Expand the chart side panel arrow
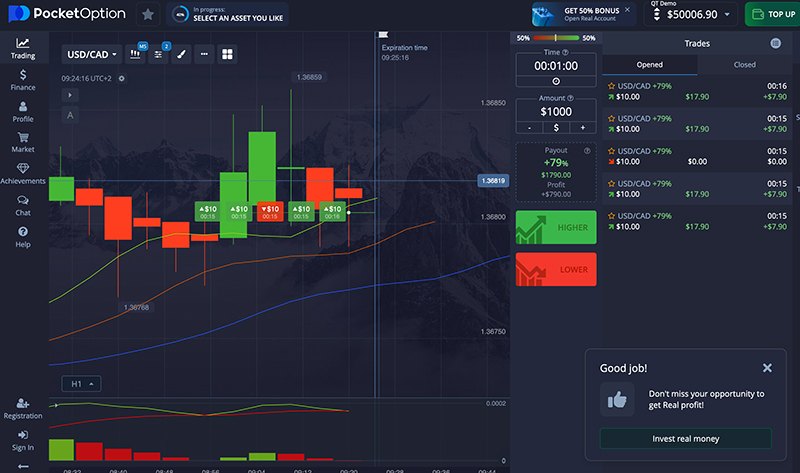This screenshot has width=800, height=473. click(70, 95)
